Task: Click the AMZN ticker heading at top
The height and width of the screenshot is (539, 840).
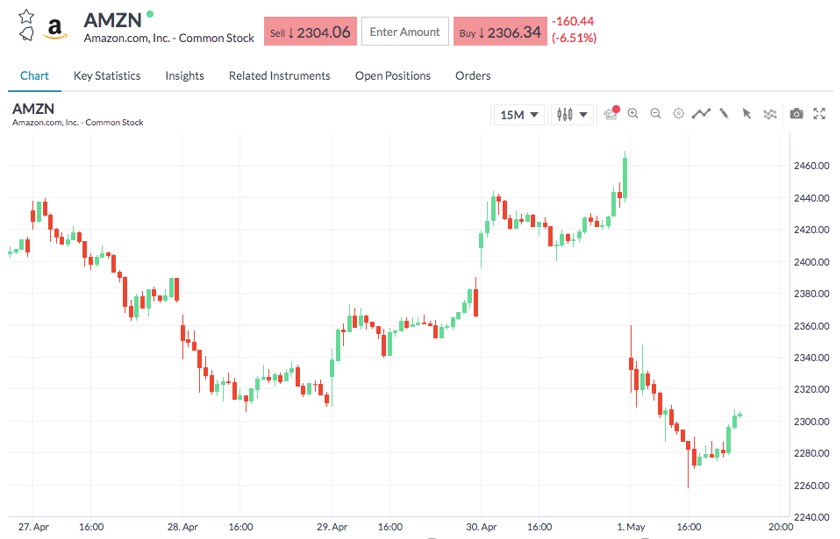Action: point(112,20)
